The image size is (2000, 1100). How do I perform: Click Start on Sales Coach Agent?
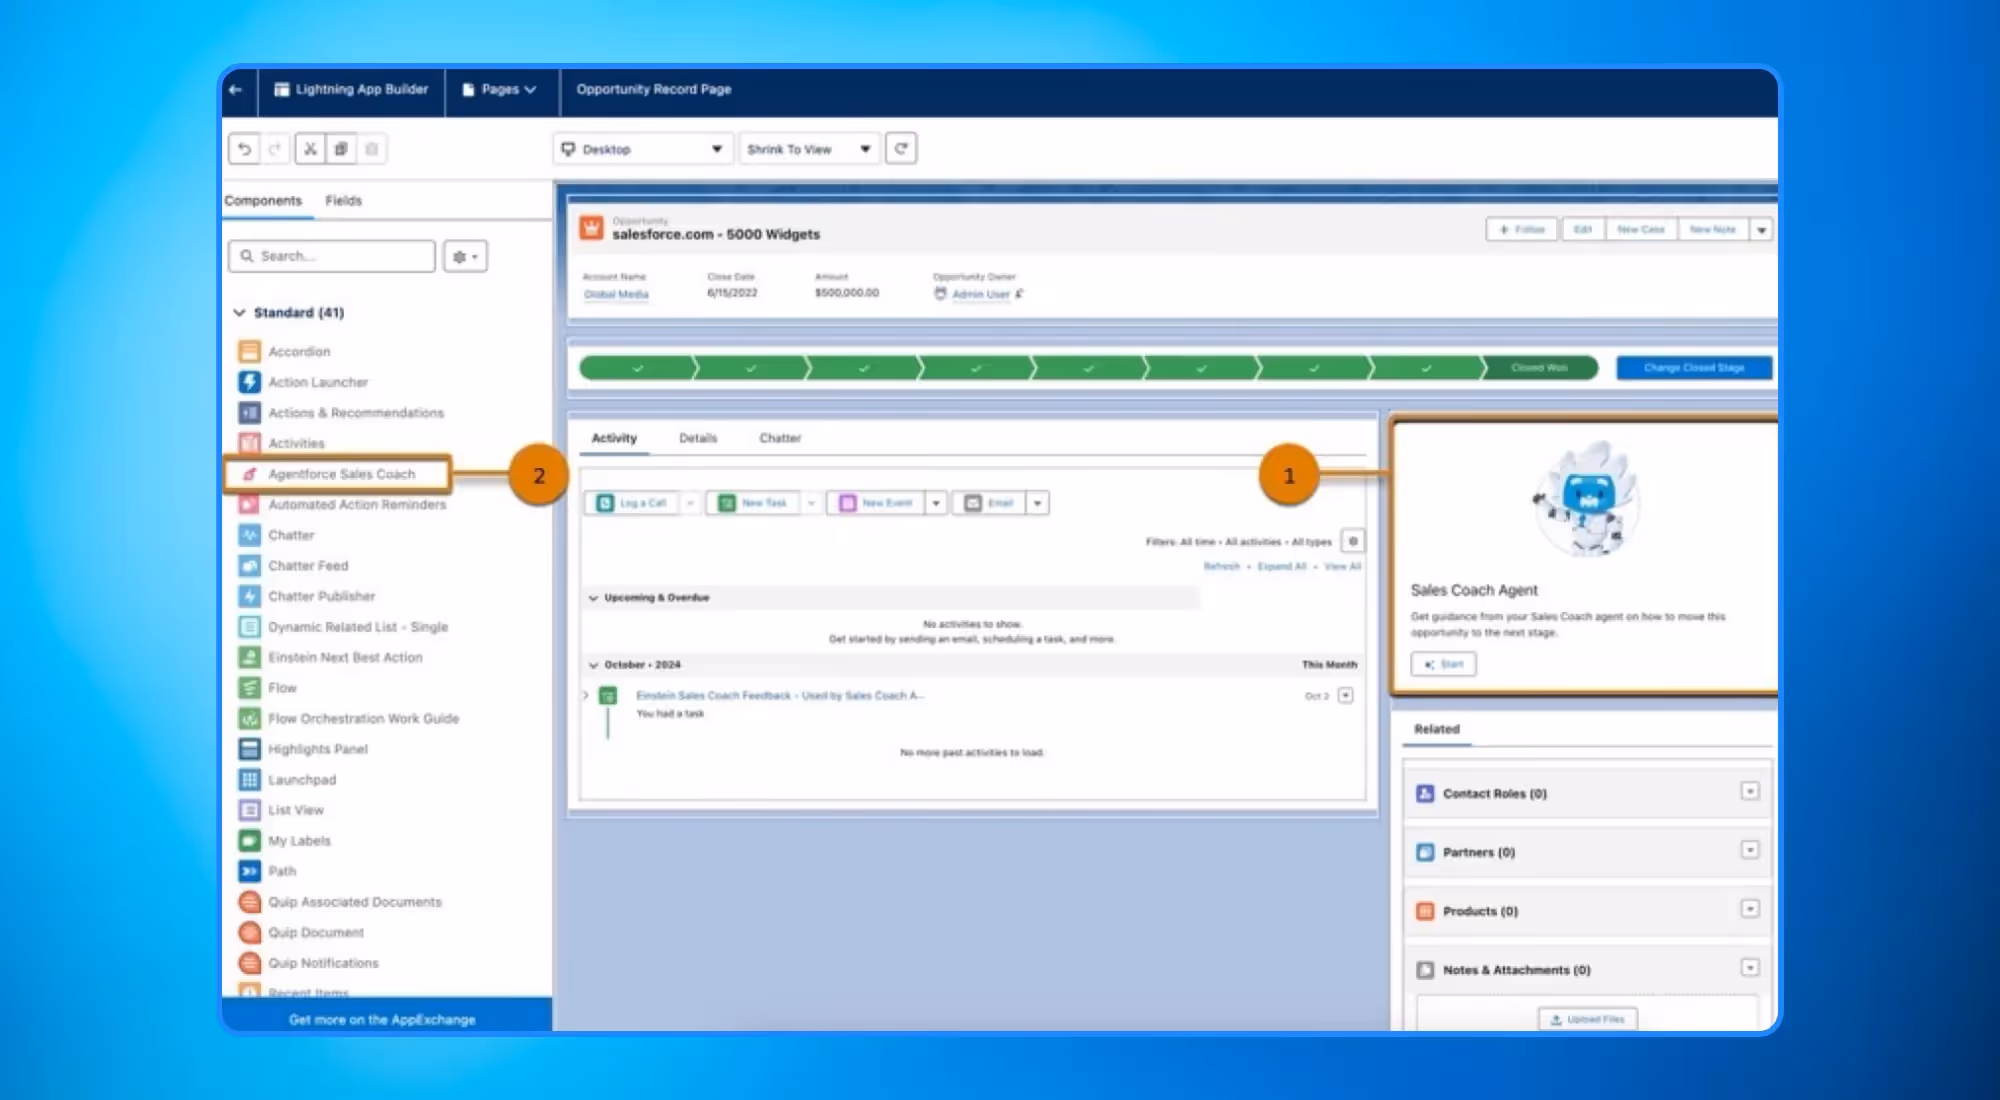[1443, 664]
